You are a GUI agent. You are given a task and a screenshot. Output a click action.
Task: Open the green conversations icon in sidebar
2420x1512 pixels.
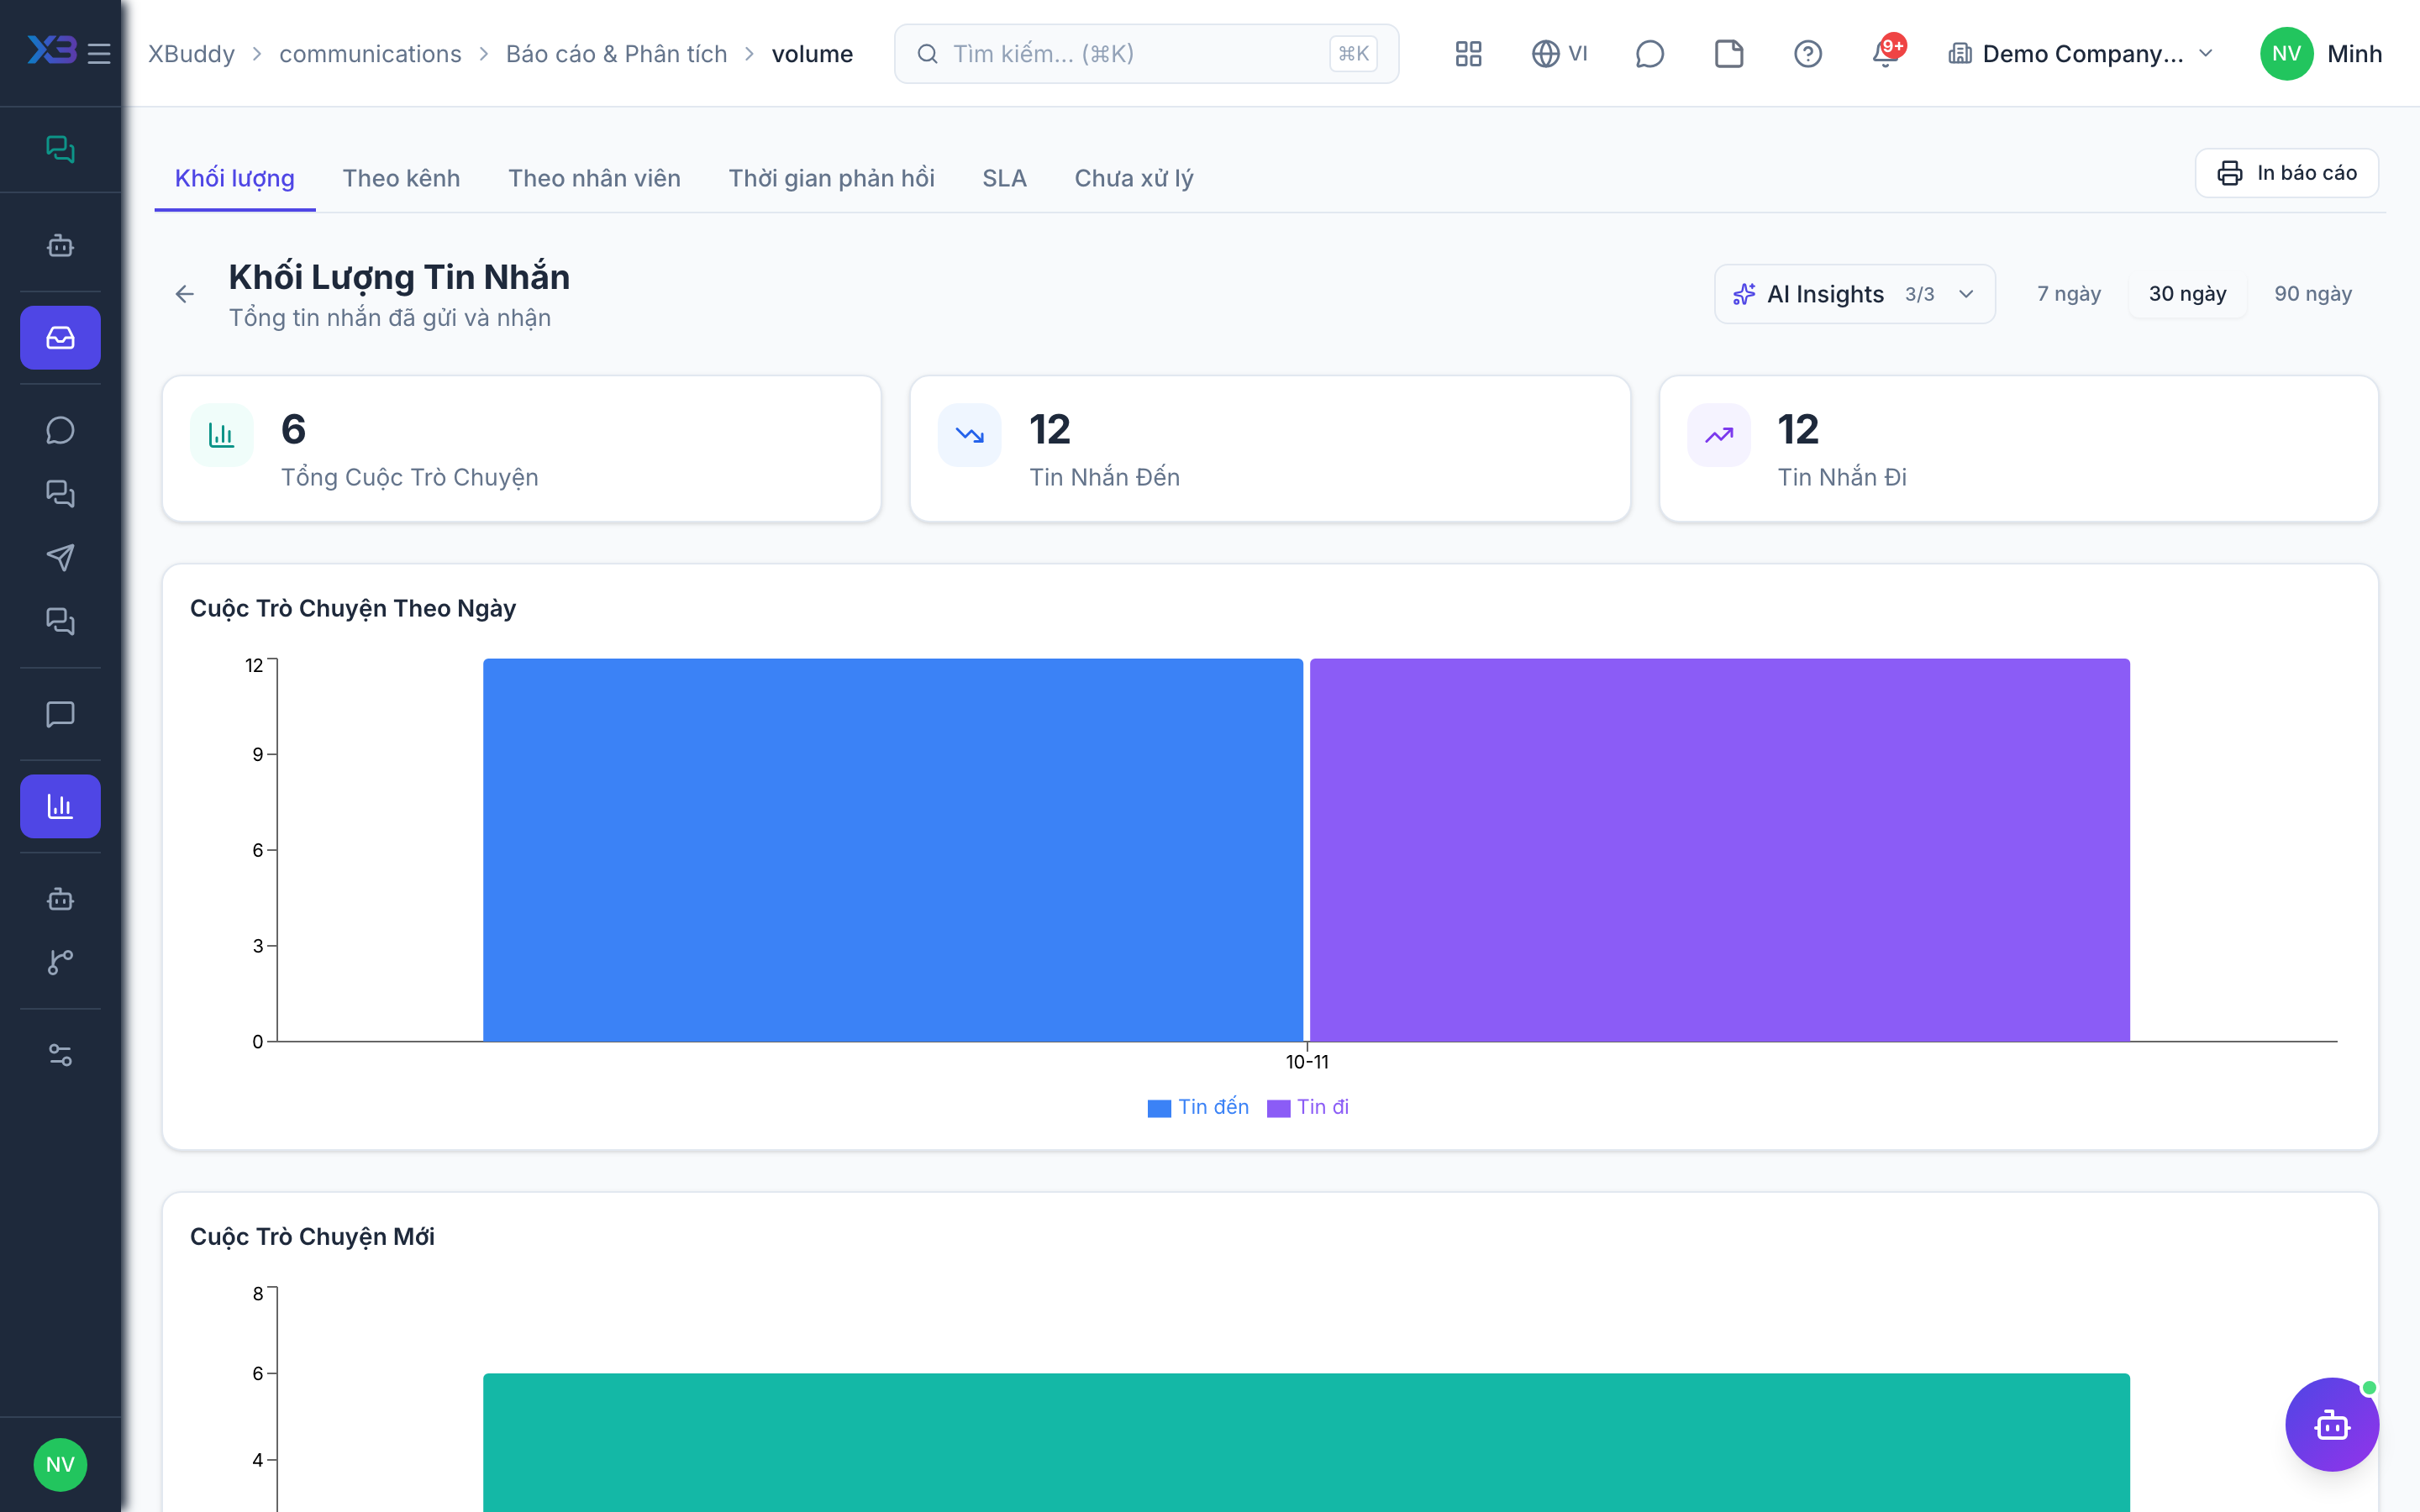coord(60,149)
